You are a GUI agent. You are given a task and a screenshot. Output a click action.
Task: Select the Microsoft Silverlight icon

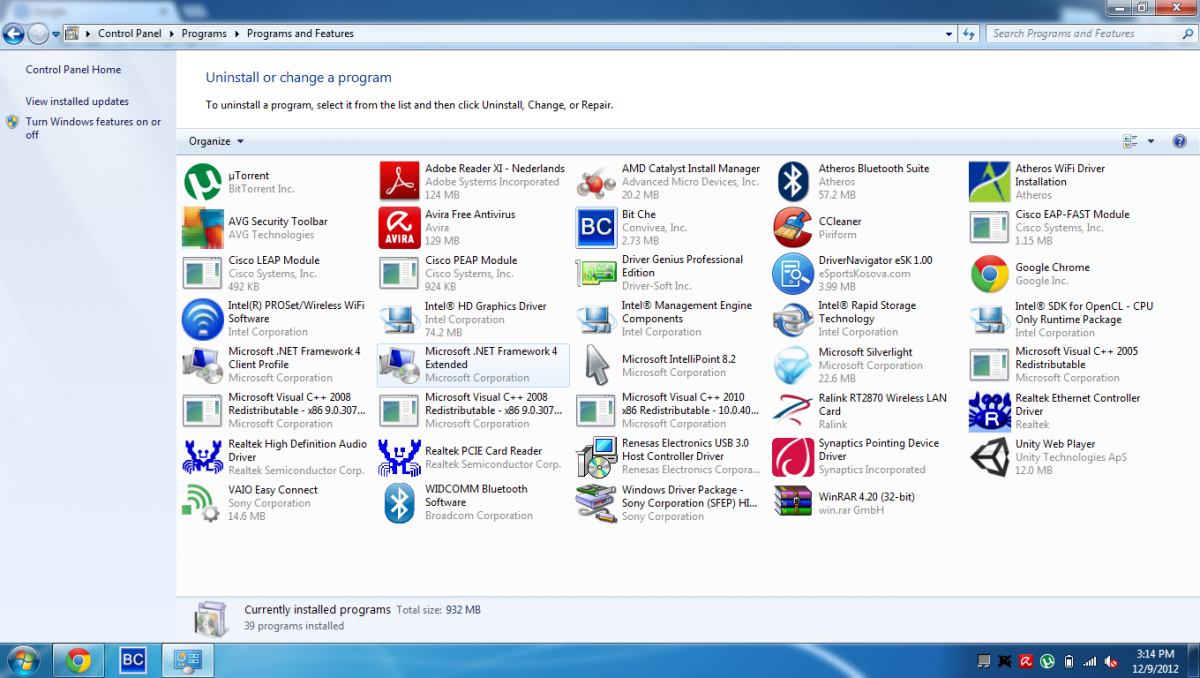click(x=793, y=365)
